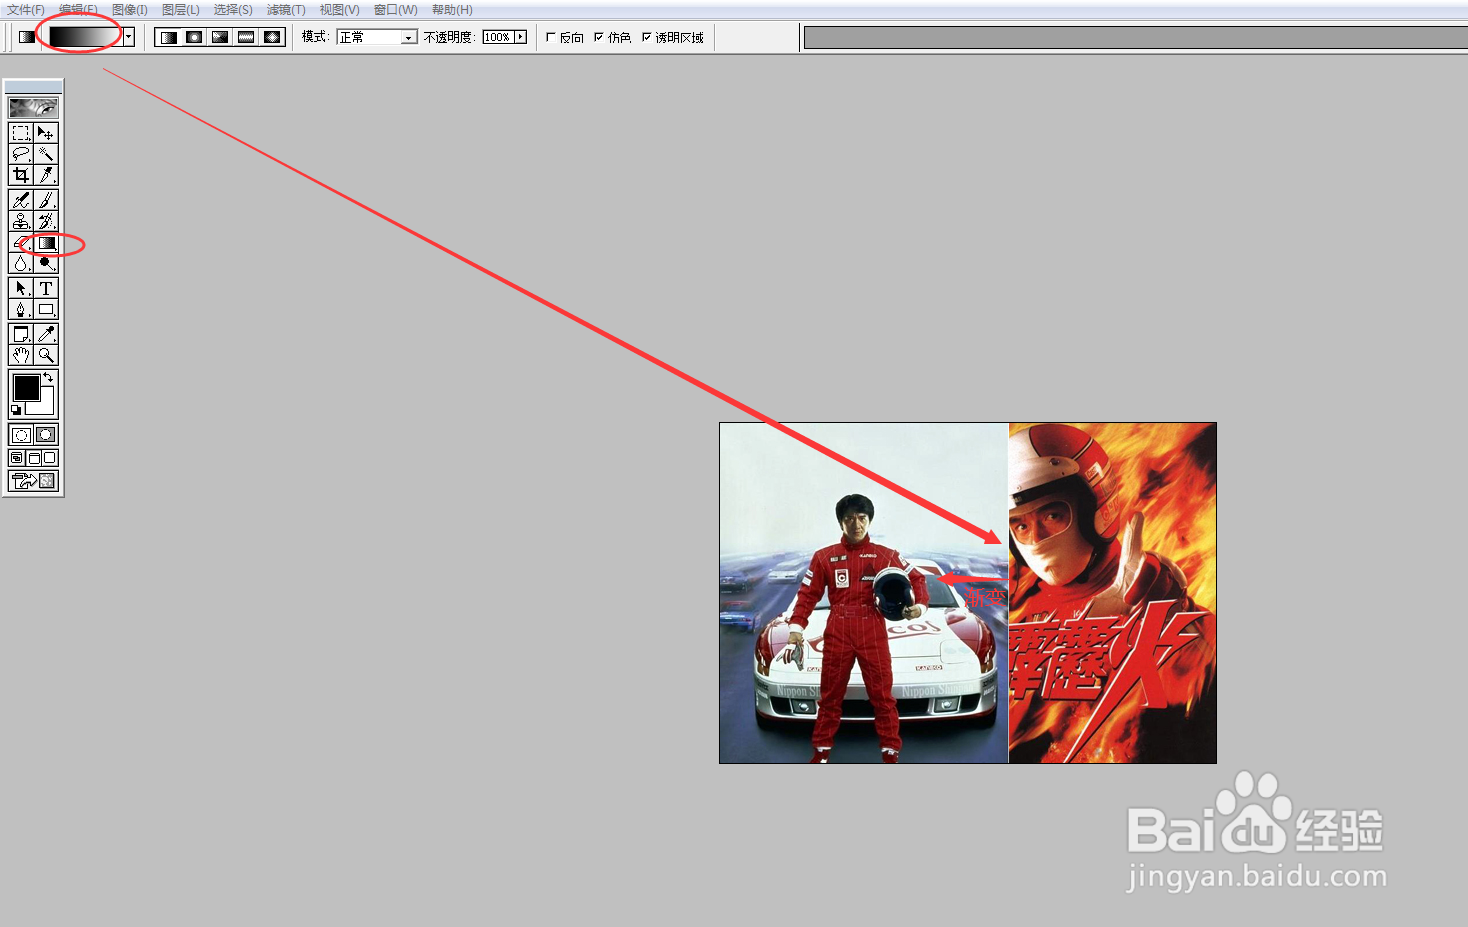Viewport: 1468px width, 927px height.
Task: Select the Eraser tool
Action: pos(21,243)
